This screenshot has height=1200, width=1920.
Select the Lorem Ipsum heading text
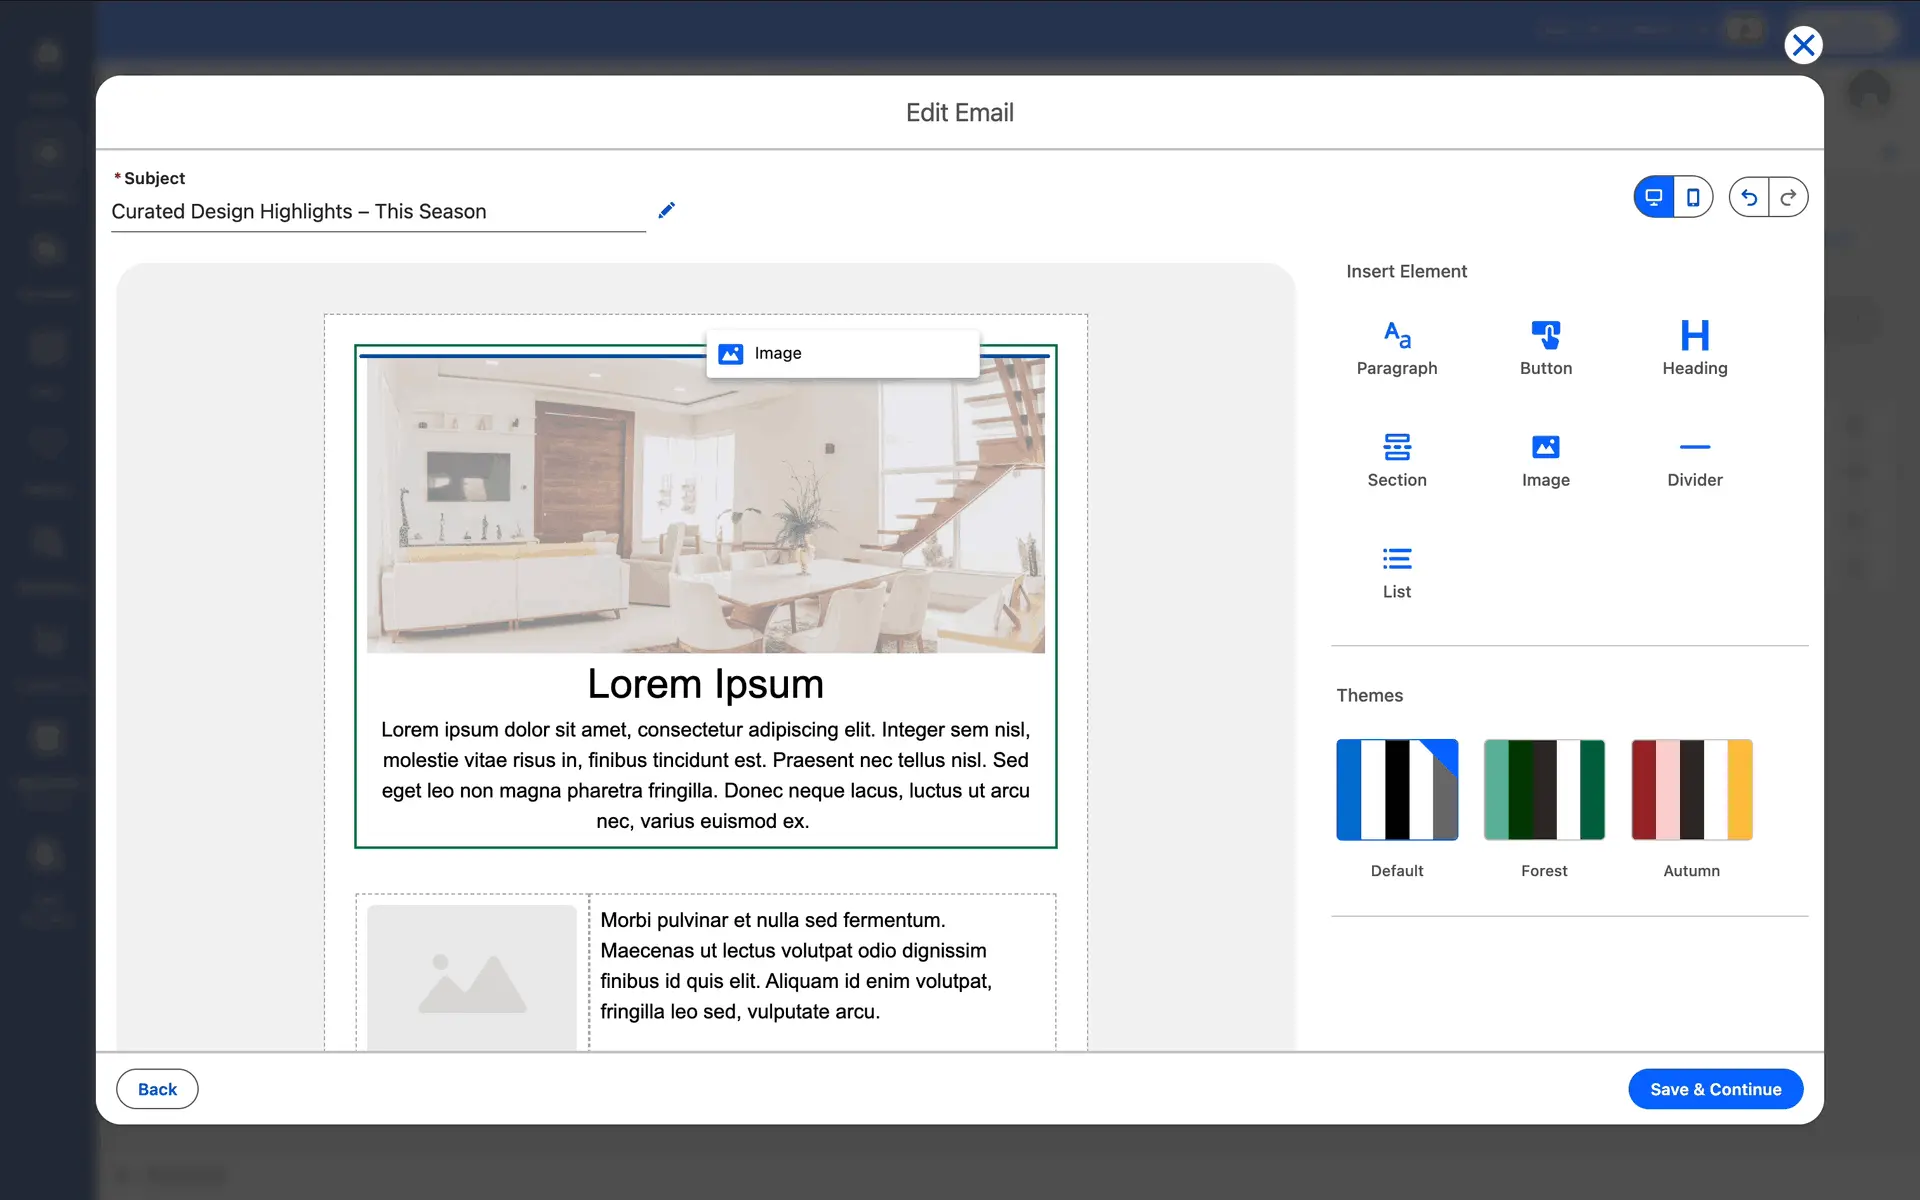pyautogui.click(x=705, y=684)
